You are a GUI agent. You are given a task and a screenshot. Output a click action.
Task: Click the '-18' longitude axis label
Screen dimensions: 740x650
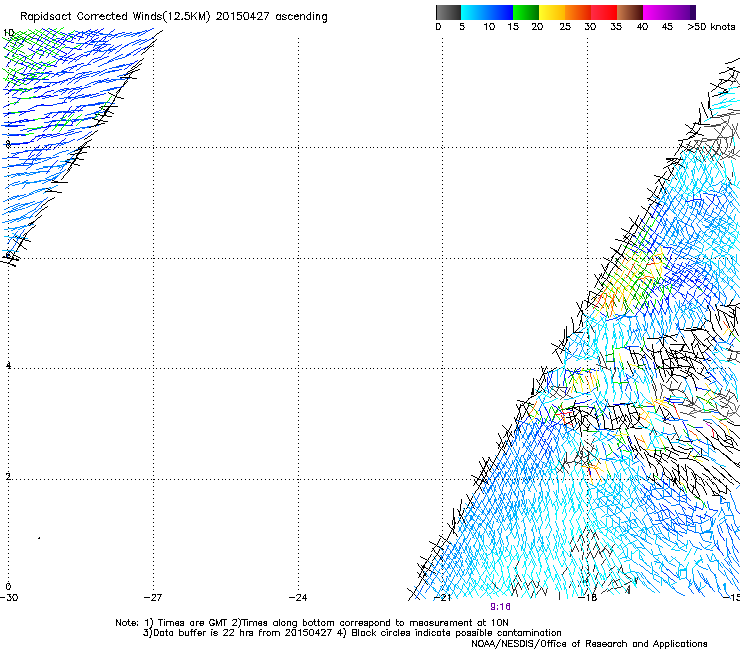(x=588, y=598)
